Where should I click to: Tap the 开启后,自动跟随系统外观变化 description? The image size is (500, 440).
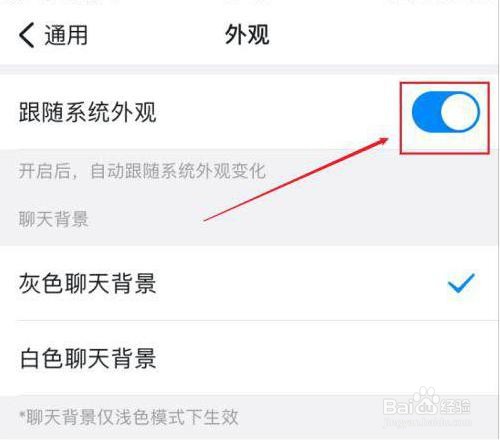pos(142,171)
